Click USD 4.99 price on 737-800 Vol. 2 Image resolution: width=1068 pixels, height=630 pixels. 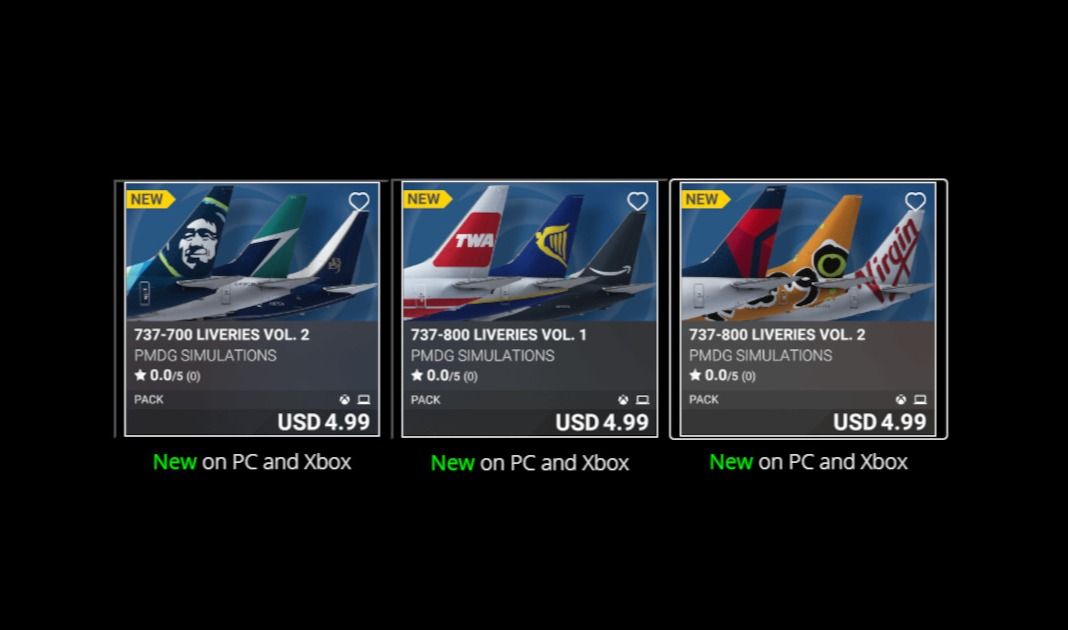pos(880,422)
